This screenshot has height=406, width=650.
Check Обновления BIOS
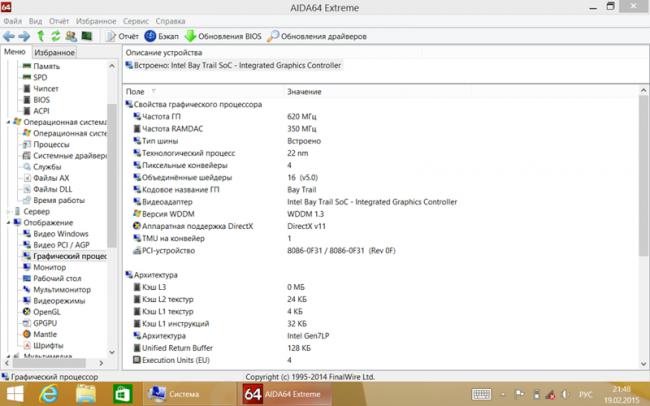(223, 36)
